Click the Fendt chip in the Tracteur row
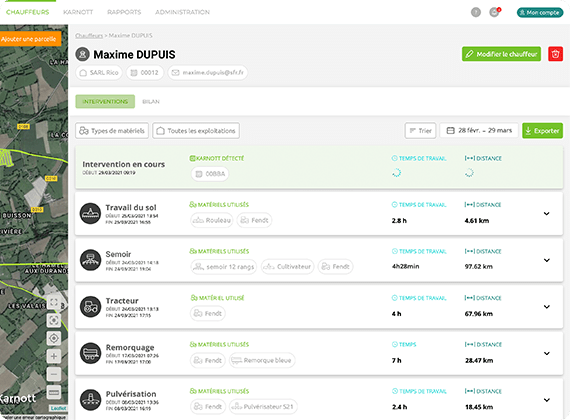Image resolution: width=570 pixels, height=420 pixels. 208,313
